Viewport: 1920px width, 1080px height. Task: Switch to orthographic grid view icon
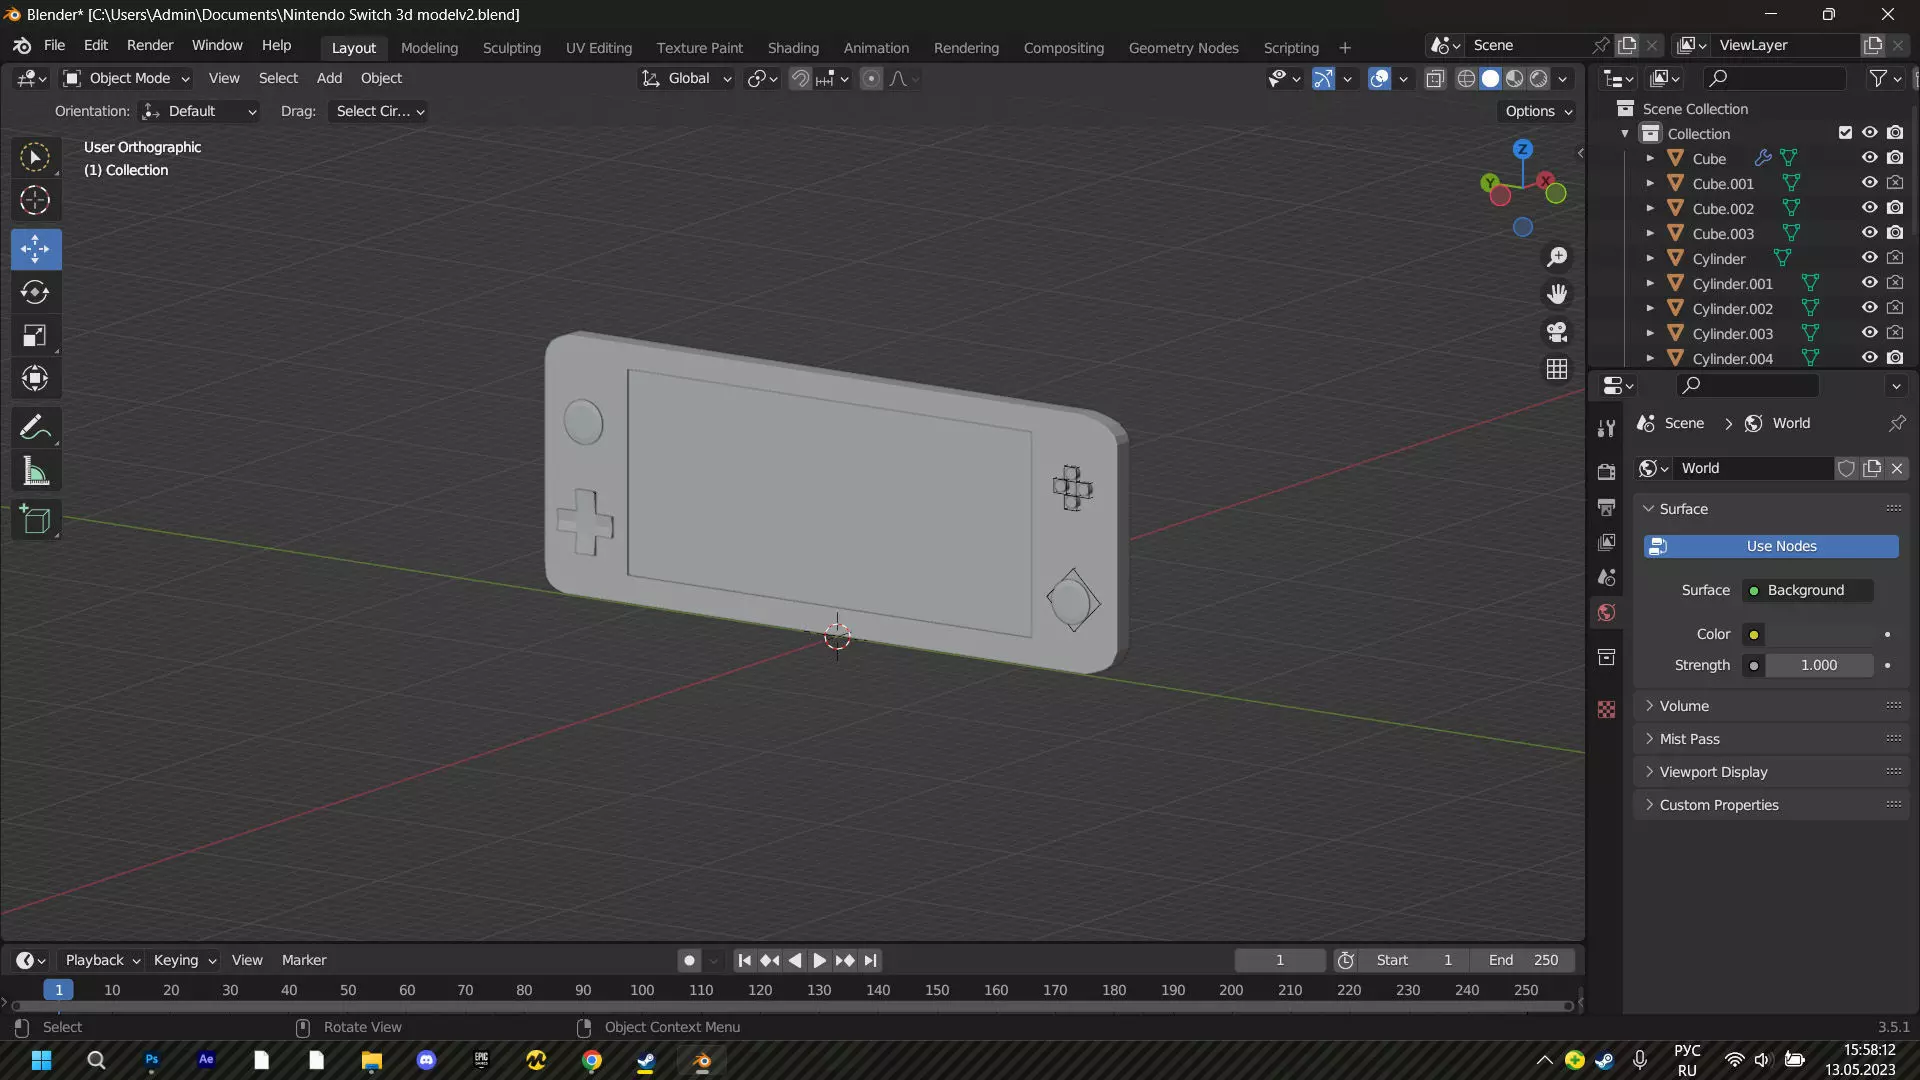coord(1557,369)
